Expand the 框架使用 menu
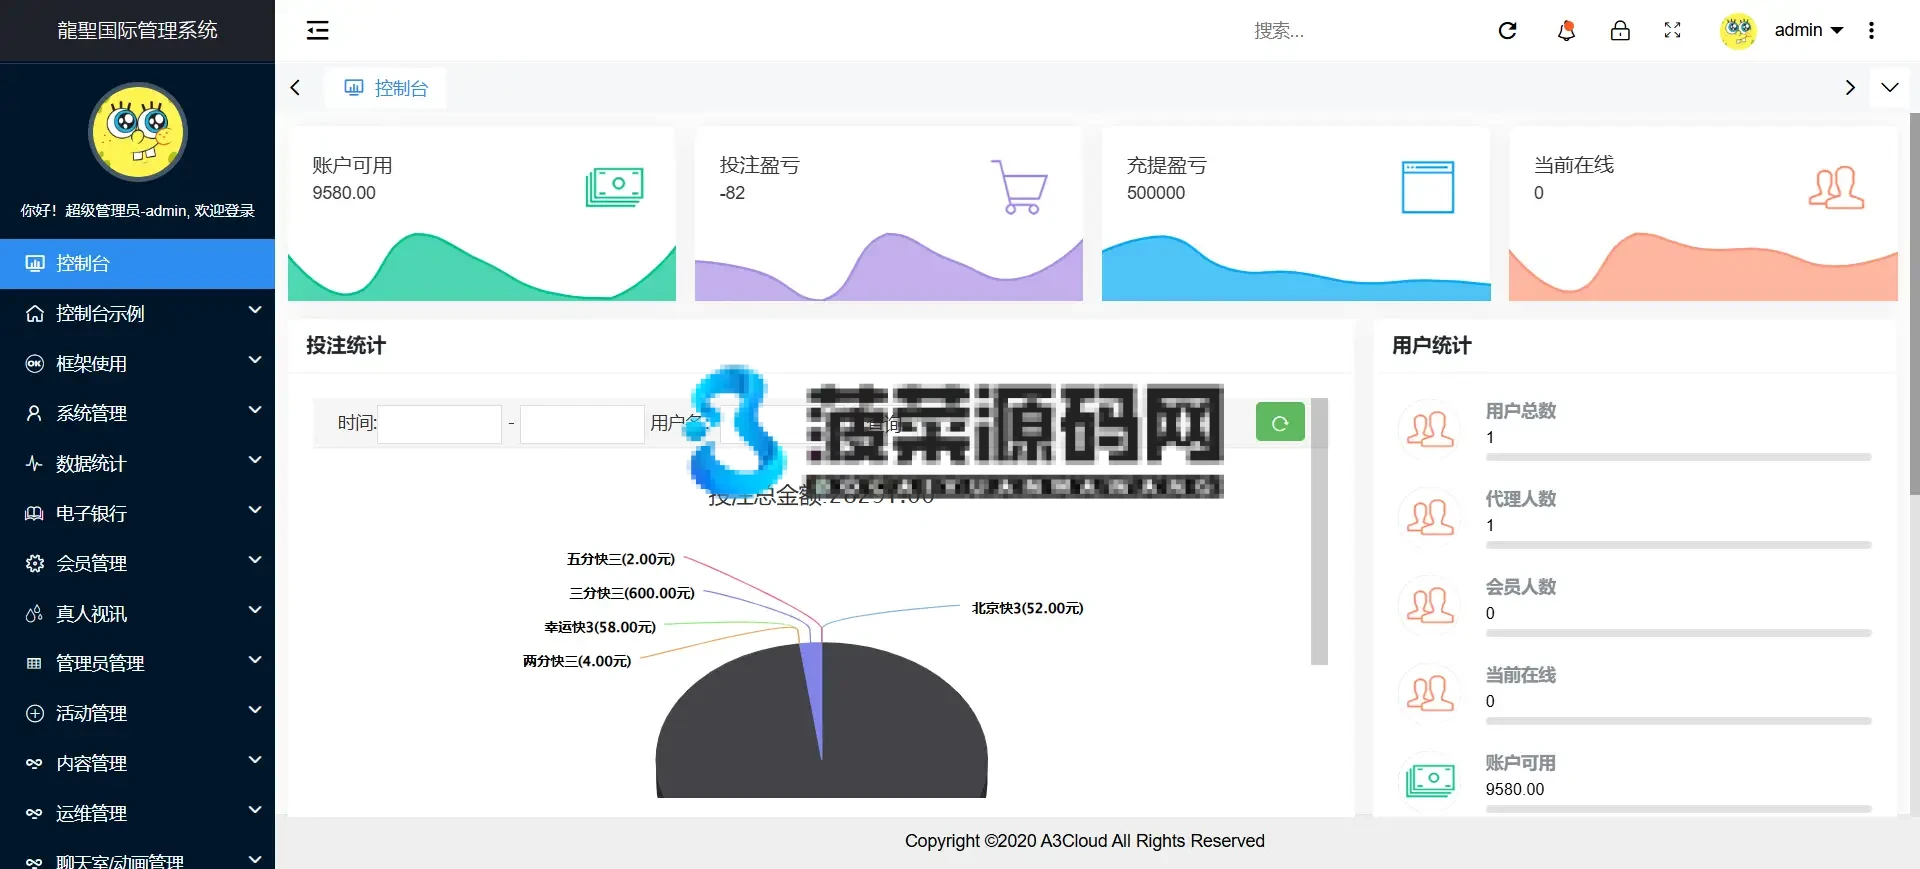 point(137,363)
